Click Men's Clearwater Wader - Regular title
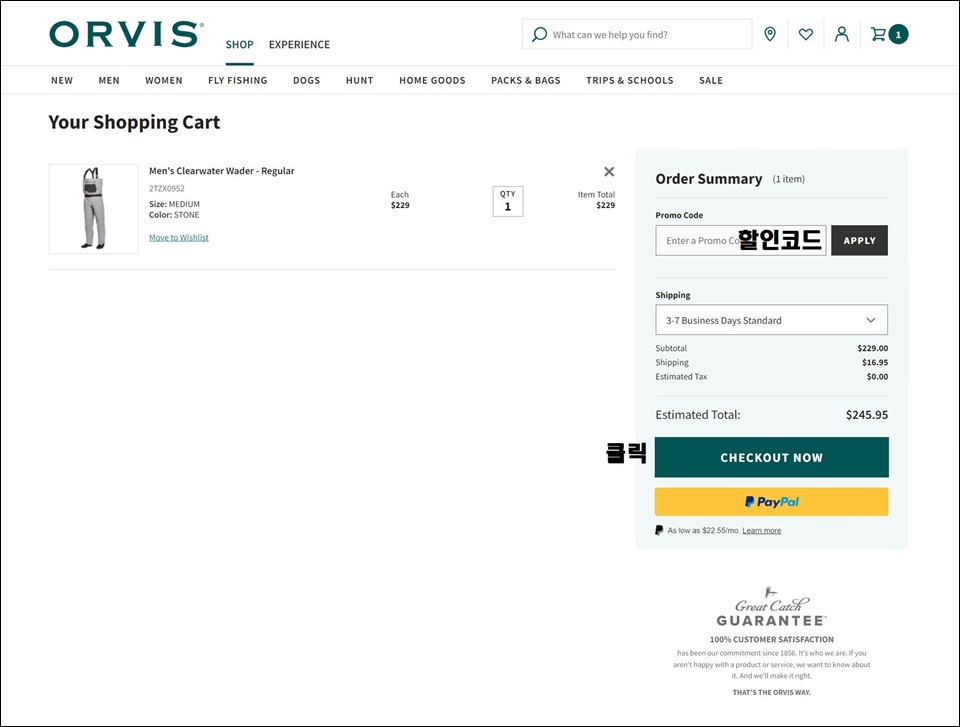 tap(222, 171)
